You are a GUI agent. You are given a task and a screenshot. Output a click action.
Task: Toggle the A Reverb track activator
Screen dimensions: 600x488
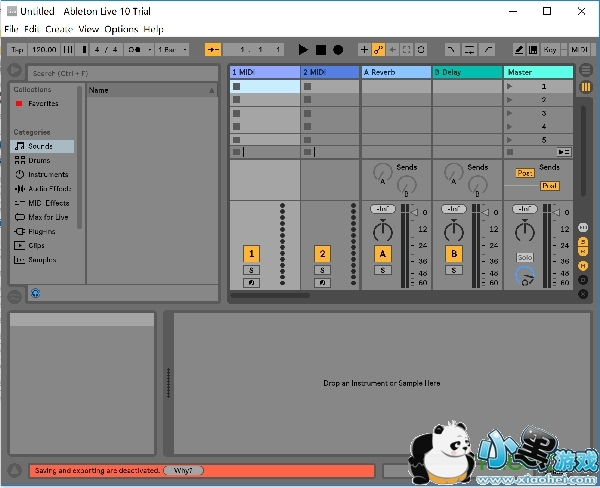tap(382, 254)
